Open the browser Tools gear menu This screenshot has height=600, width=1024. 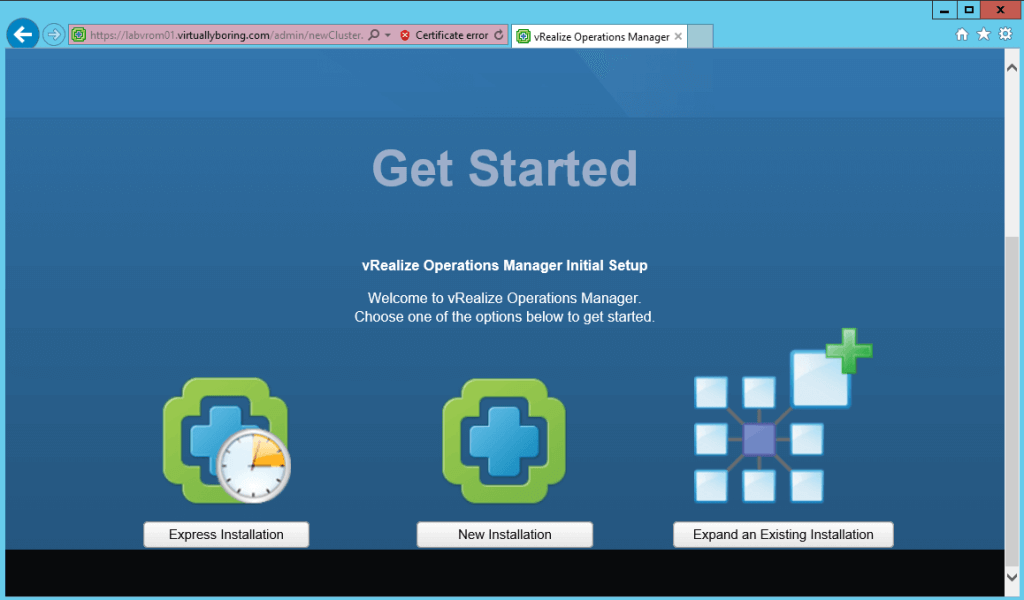1006,34
